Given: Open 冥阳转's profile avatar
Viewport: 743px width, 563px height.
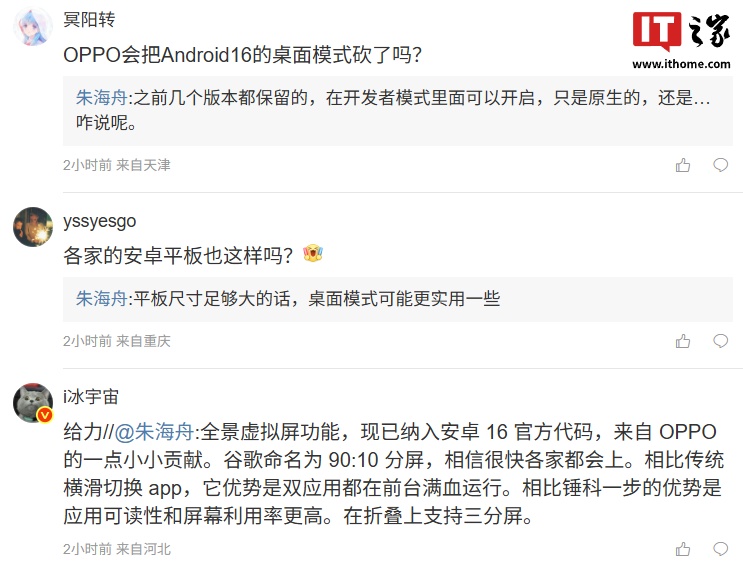Looking at the screenshot, I should coord(33,26).
